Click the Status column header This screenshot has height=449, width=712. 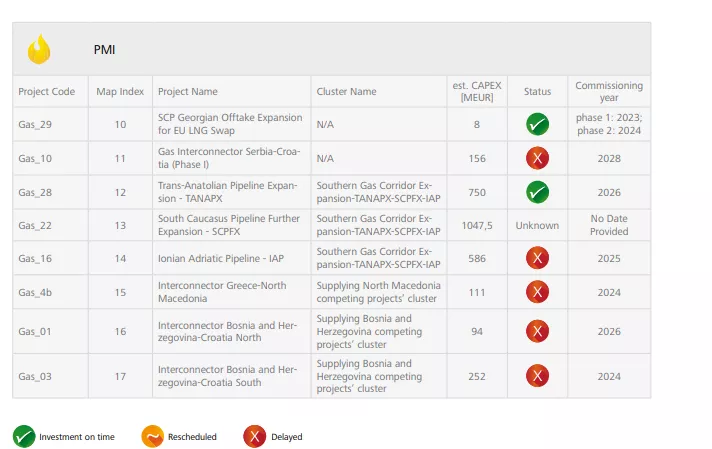[537, 92]
